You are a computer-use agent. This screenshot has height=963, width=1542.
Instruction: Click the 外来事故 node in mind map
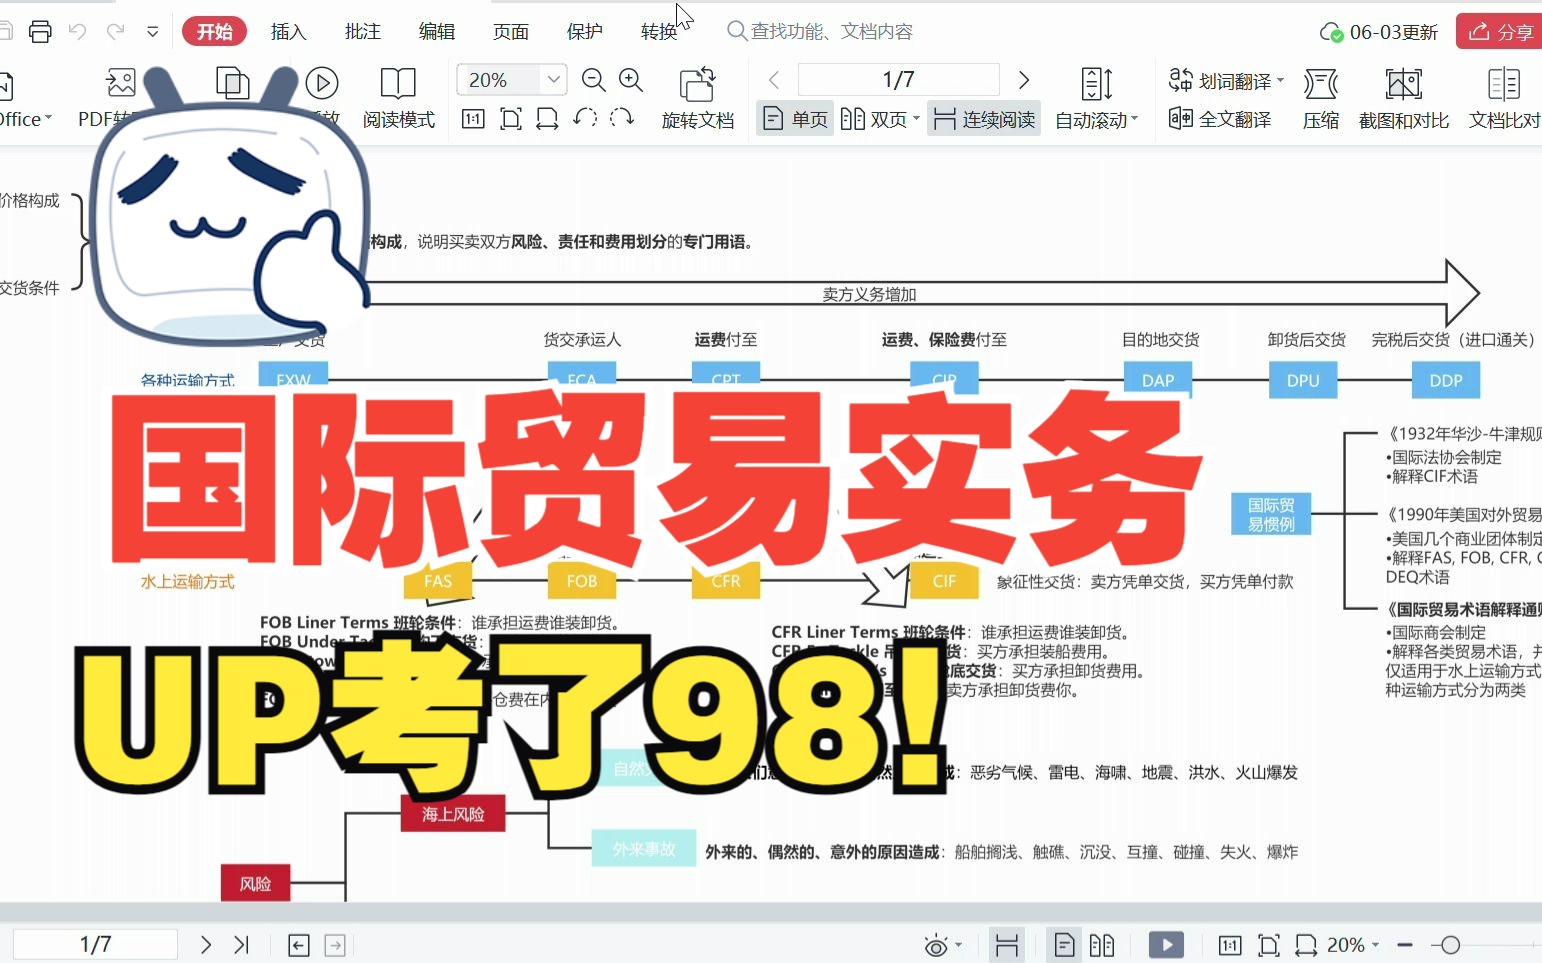644,849
